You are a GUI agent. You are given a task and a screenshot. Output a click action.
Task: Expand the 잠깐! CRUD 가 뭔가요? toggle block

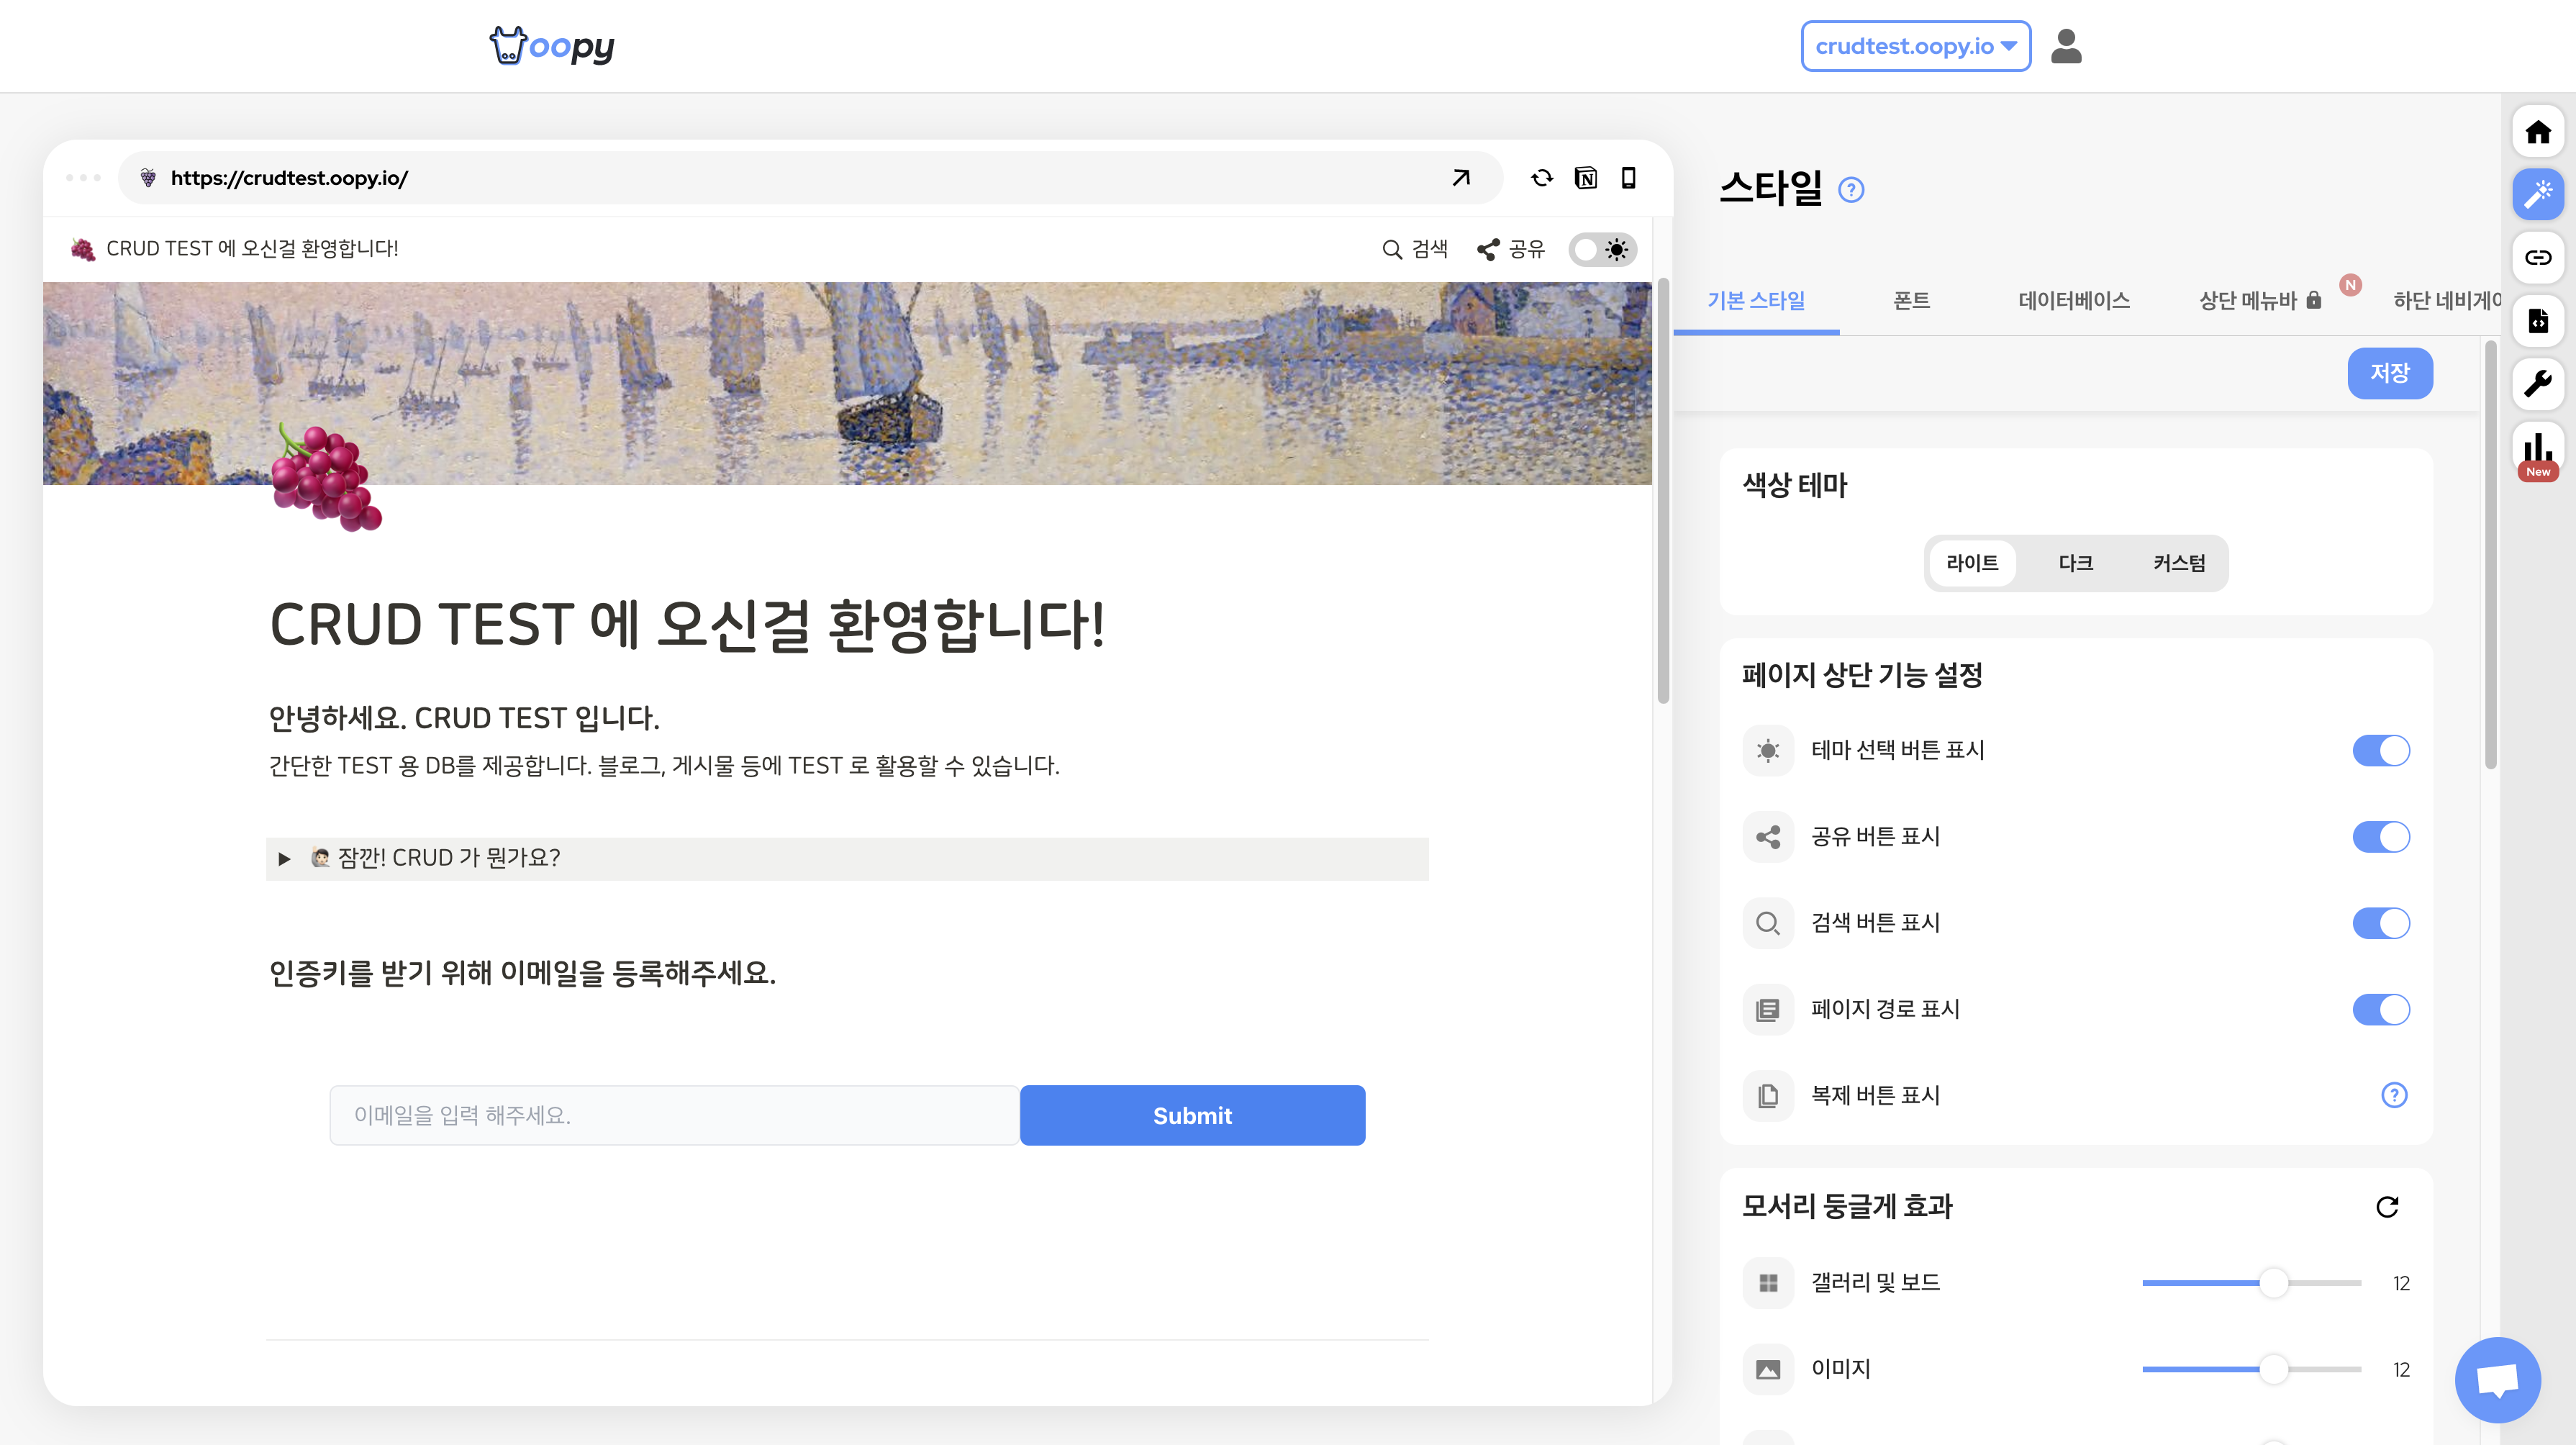(x=284, y=859)
